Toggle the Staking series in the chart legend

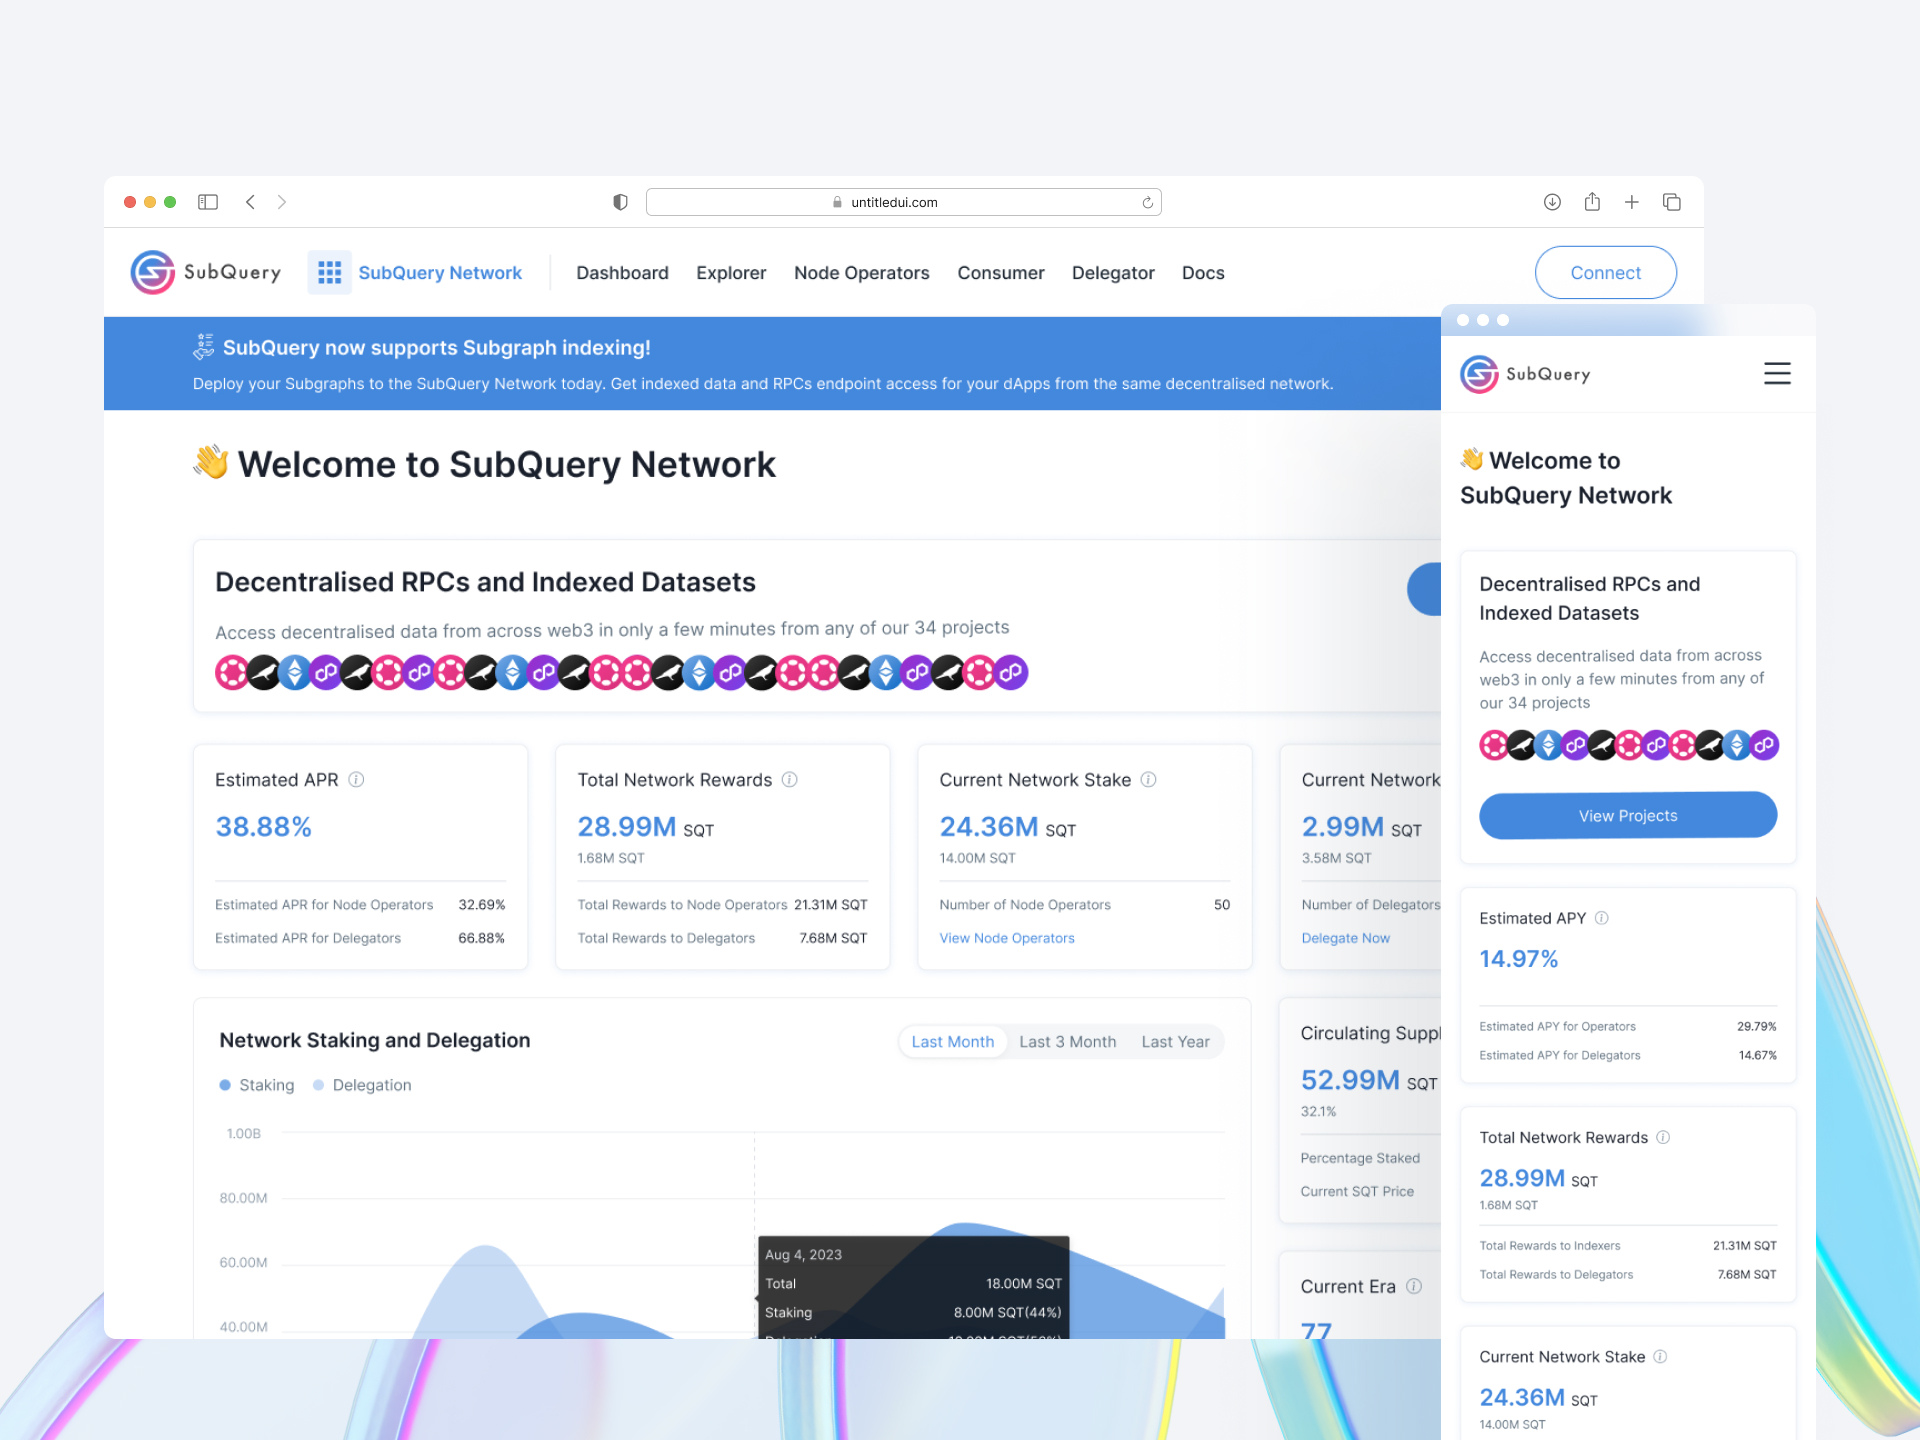coord(256,1085)
